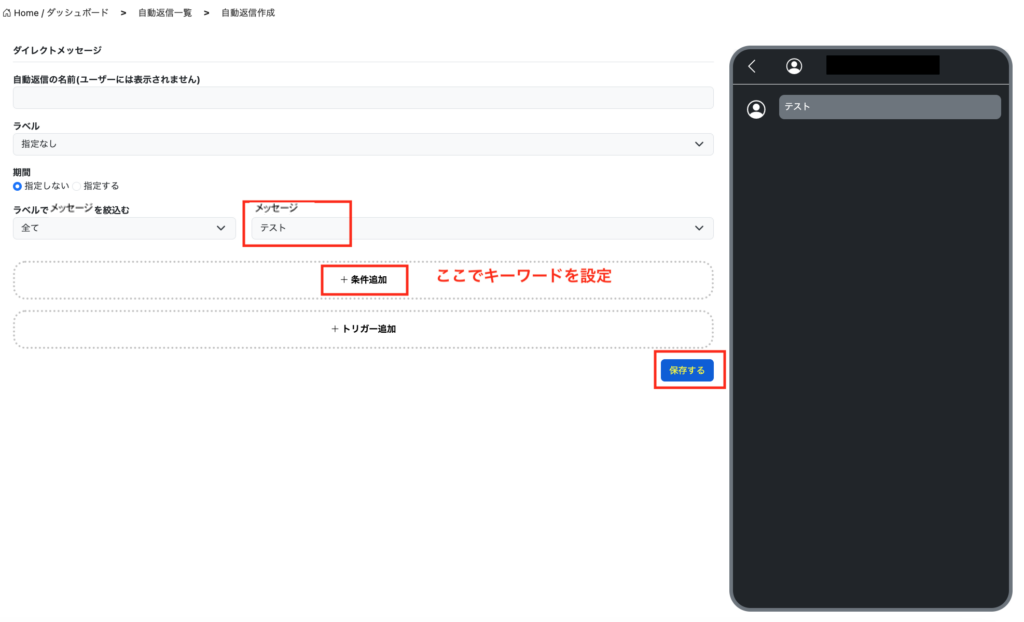Click the 条件追加 button
Viewport: 1024px width, 622px height.
[363, 280]
